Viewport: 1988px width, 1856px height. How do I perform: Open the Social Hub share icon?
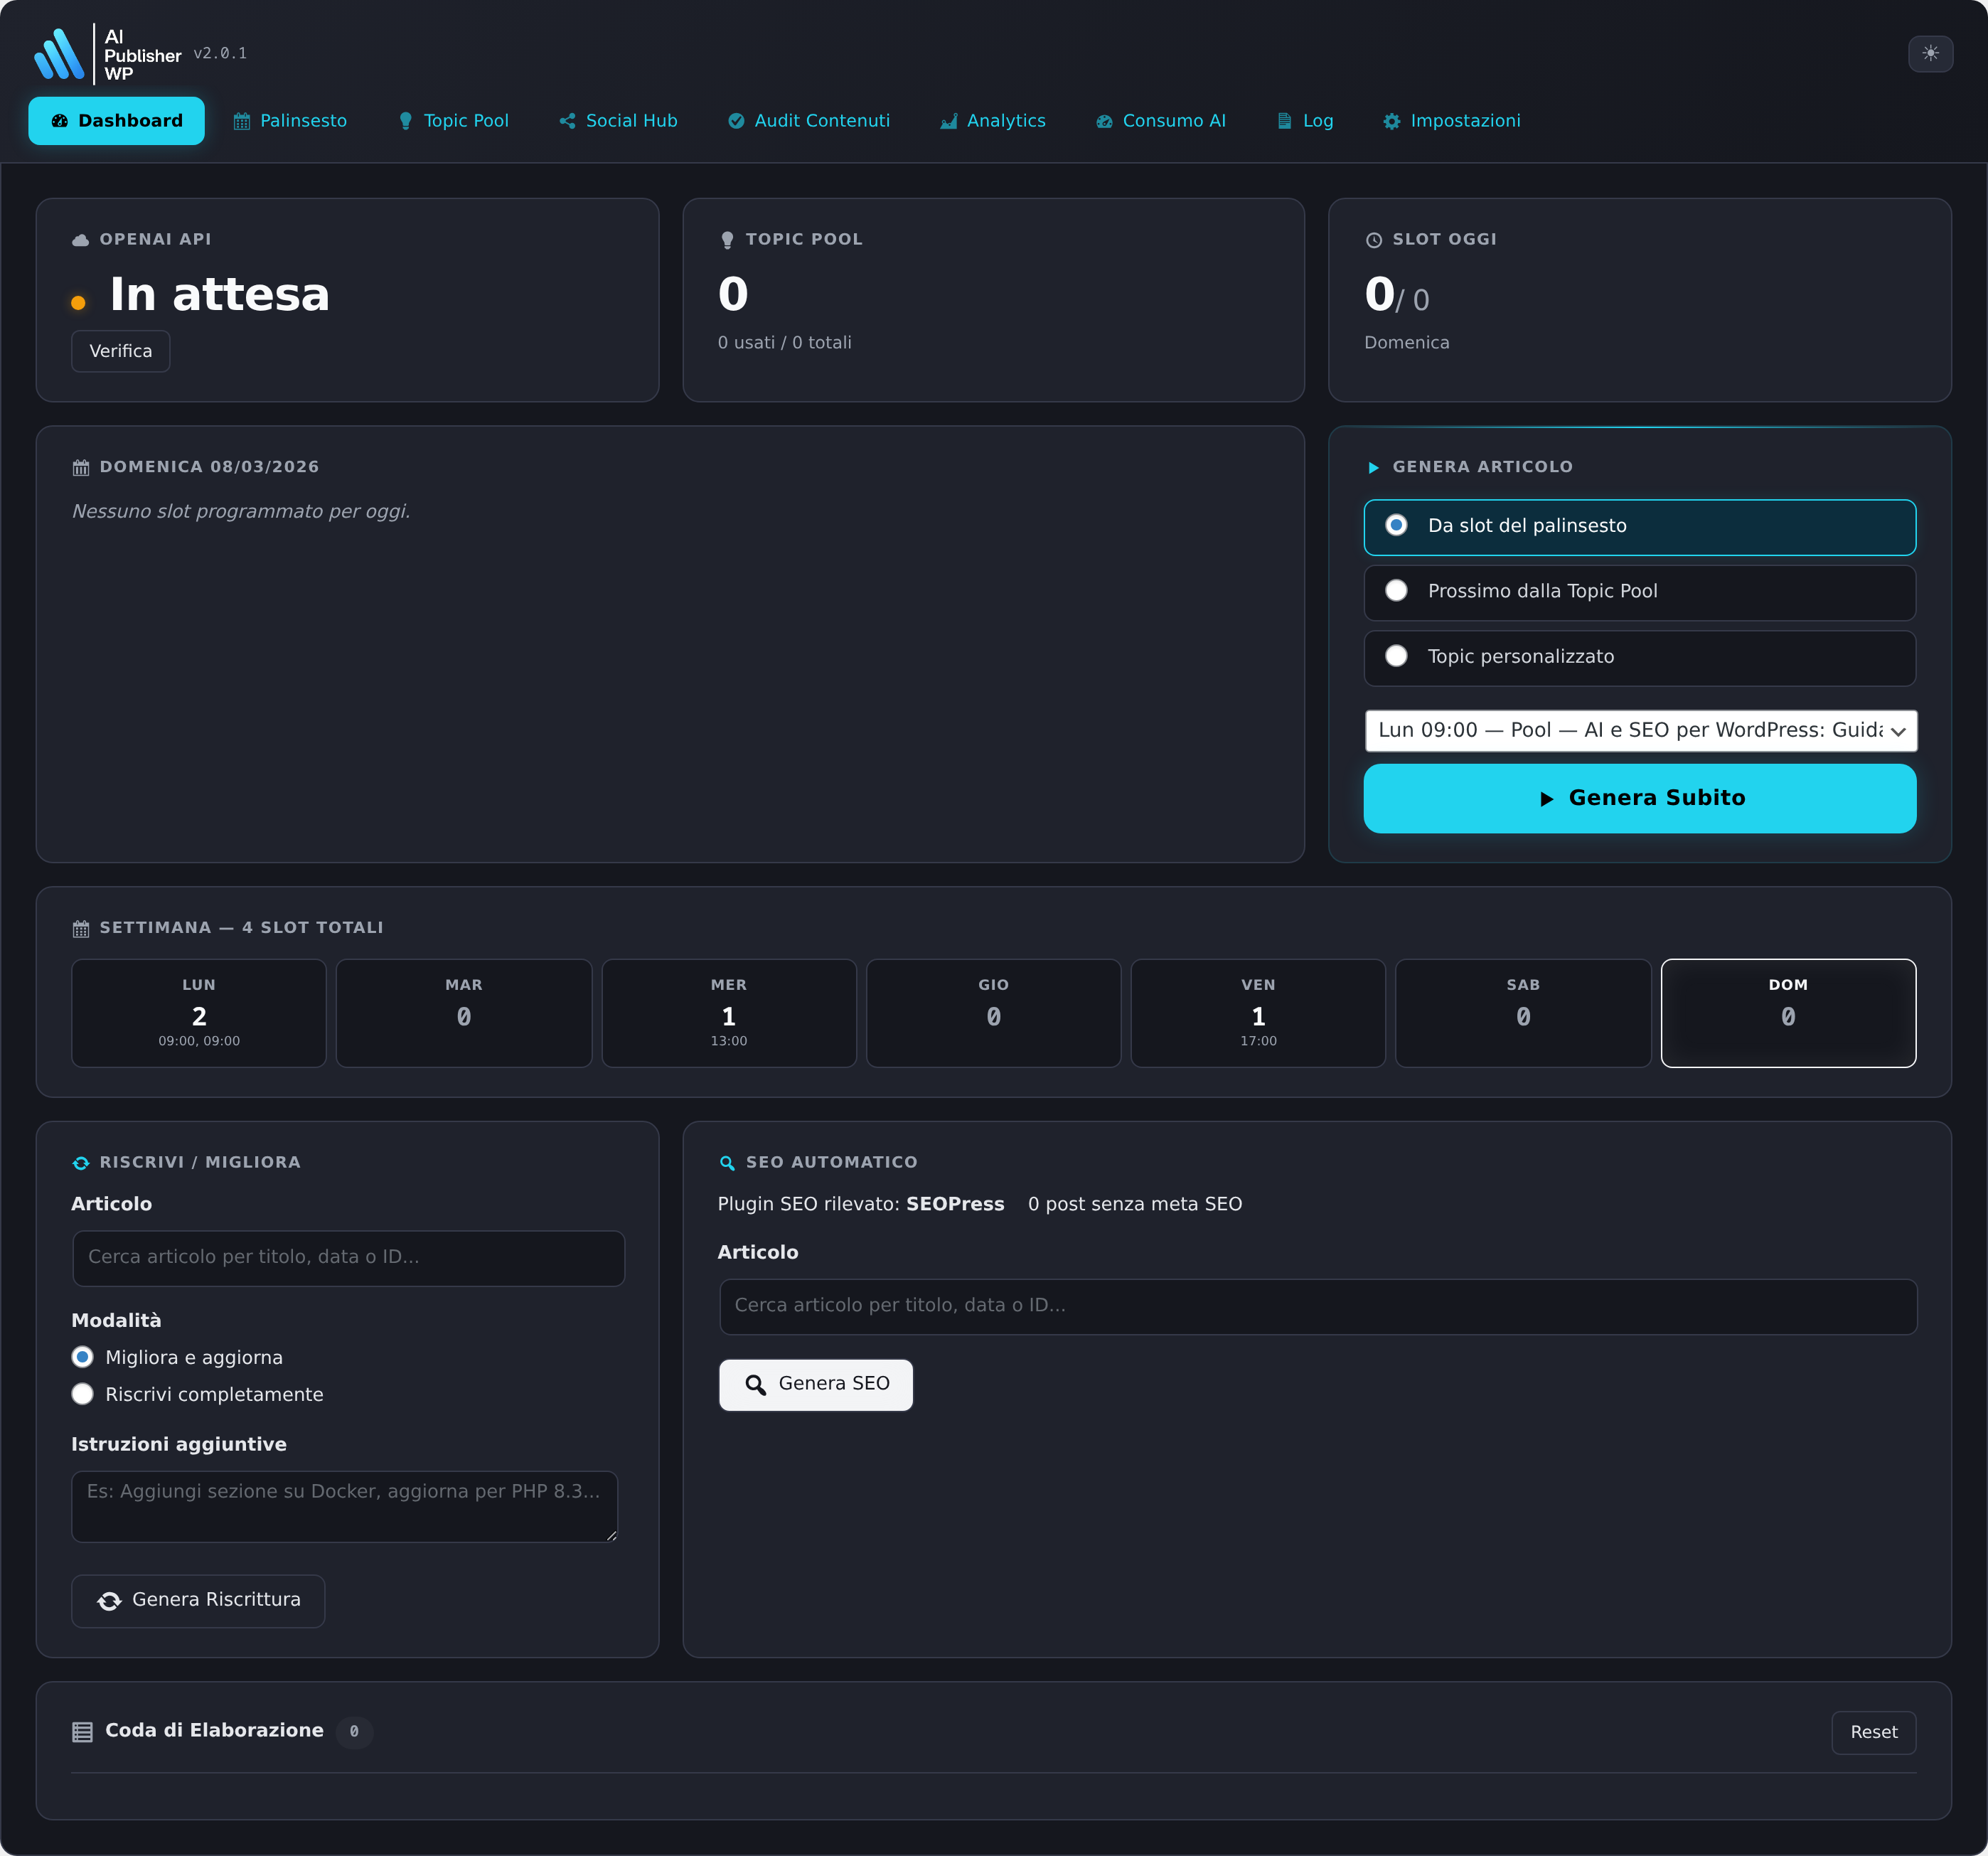(567, 120)
